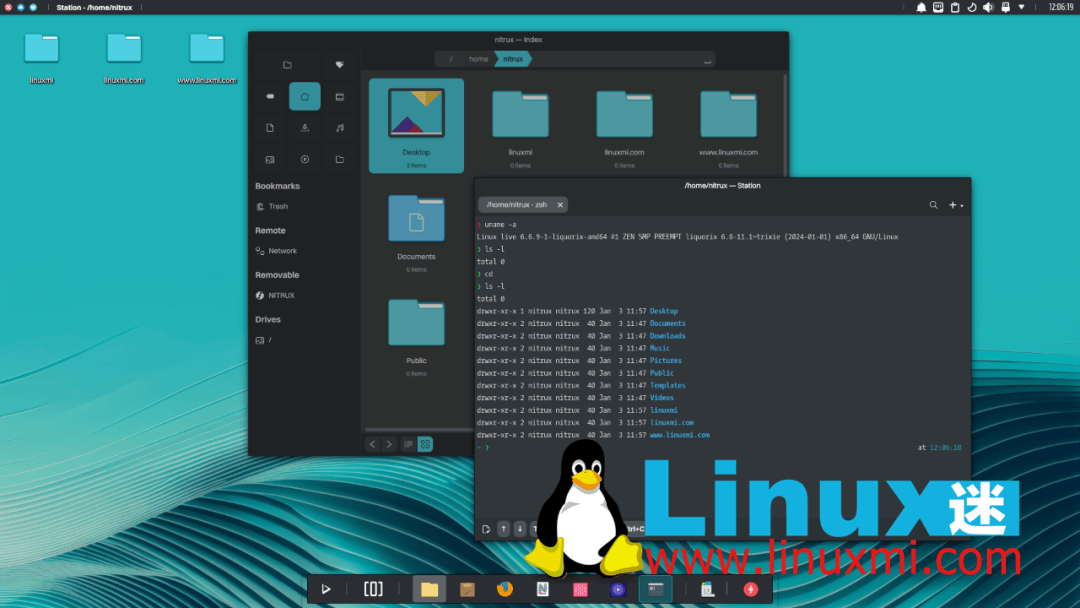Expand the dropdown arrow beside plus in Station
Viewport: 1080px width, 608px height.
point(962,206)
